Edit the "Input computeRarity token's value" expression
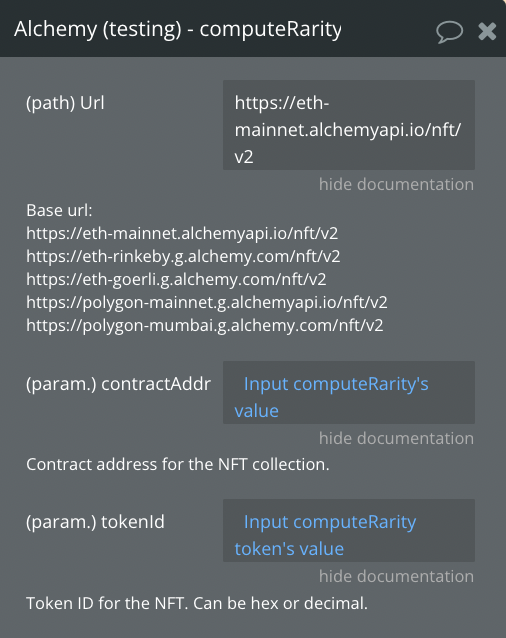Screen dimensions: 506x638 [349, 531]
